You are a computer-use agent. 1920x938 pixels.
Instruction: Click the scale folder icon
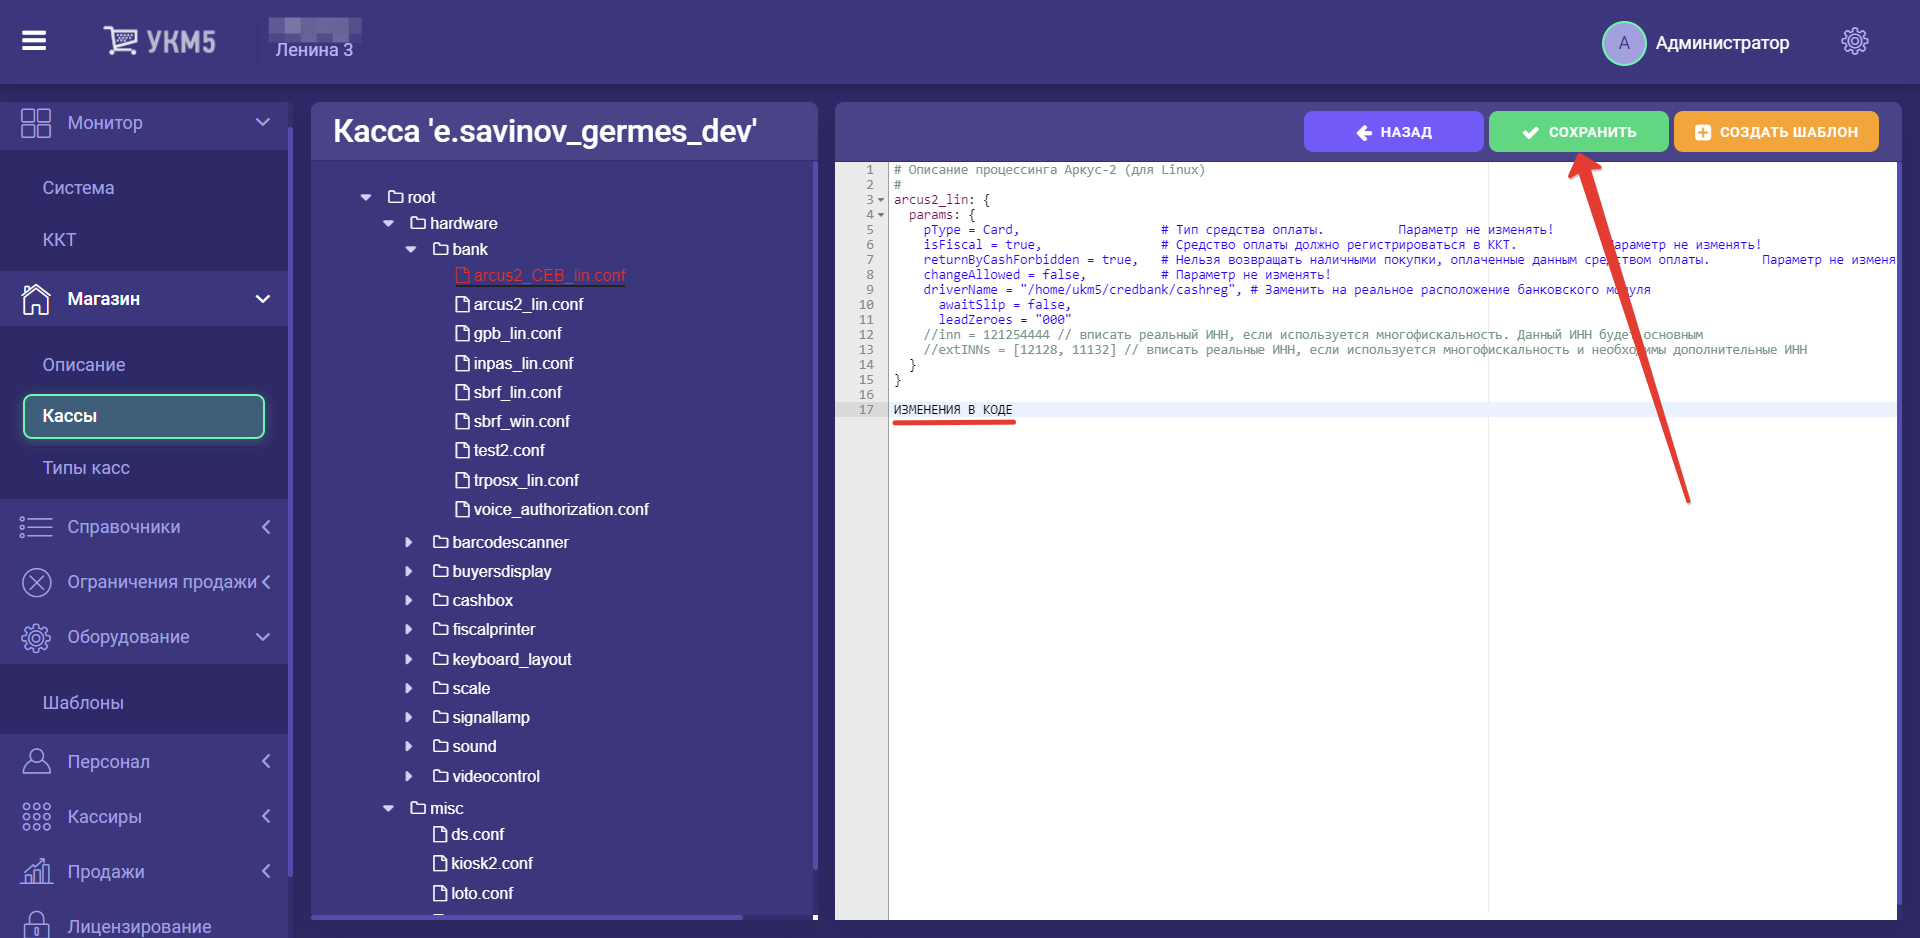(440, 688)
